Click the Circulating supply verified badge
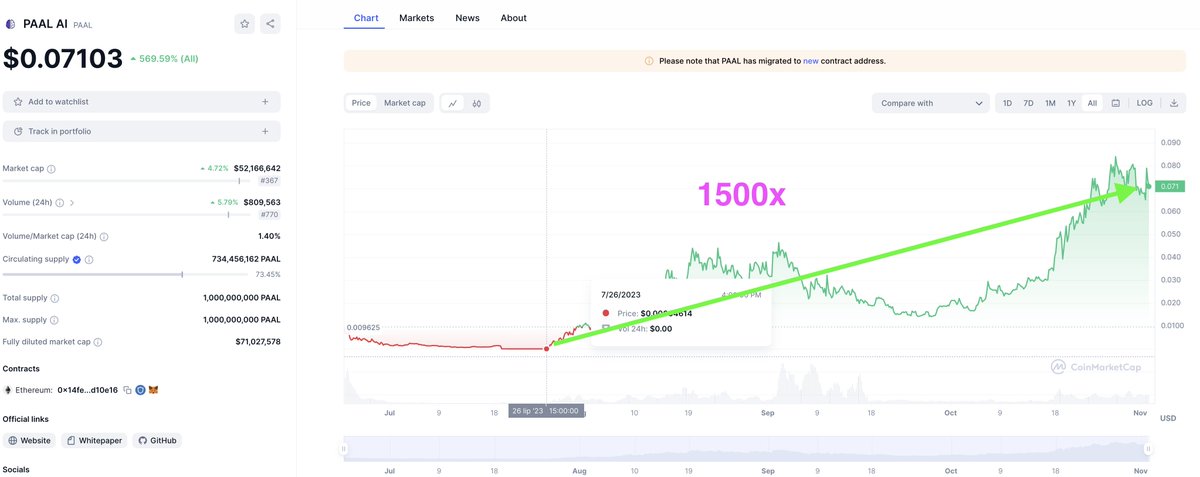The image size is (1200, 477). pyautogui.click(x=77, y=259)
